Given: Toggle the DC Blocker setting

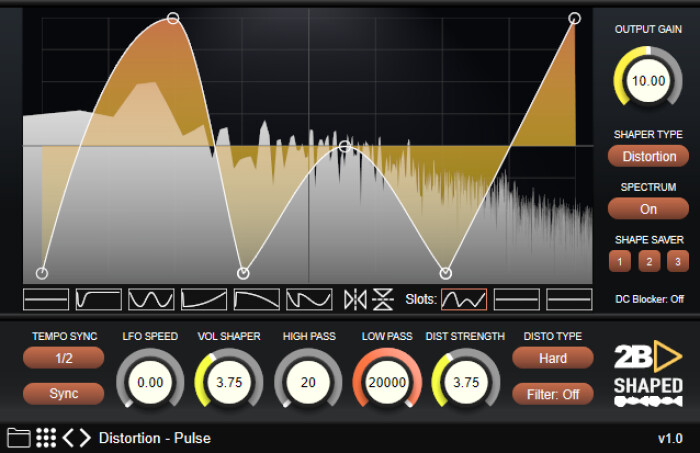Looking at the screenshot, I should 649,299.
